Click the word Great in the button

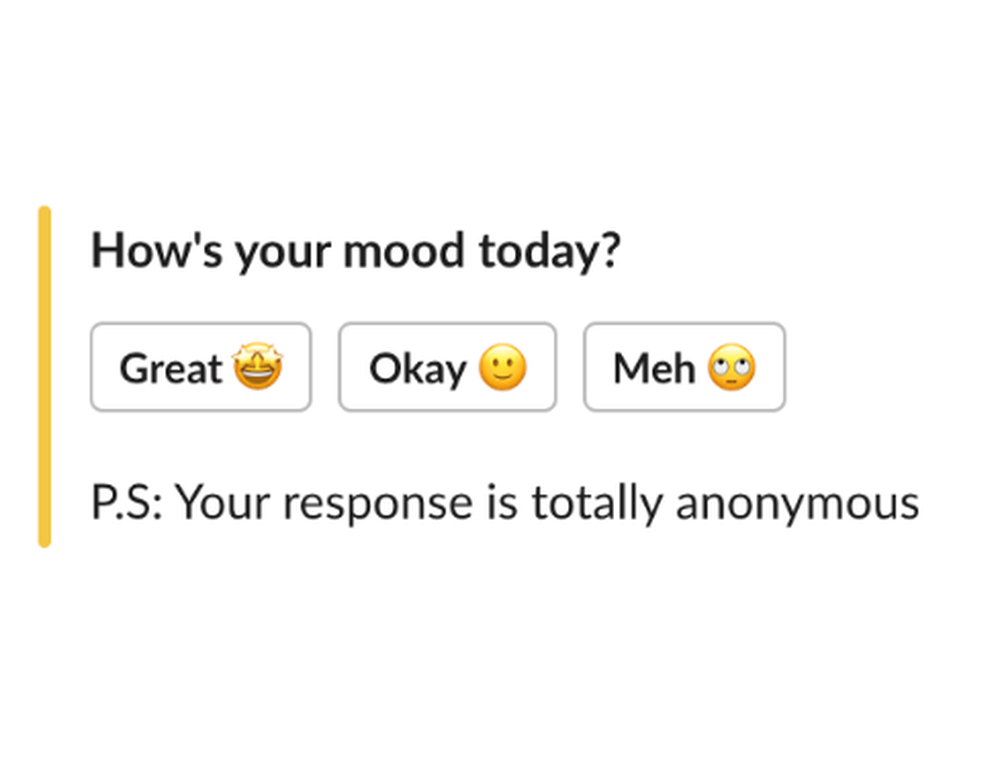point(170,369)
